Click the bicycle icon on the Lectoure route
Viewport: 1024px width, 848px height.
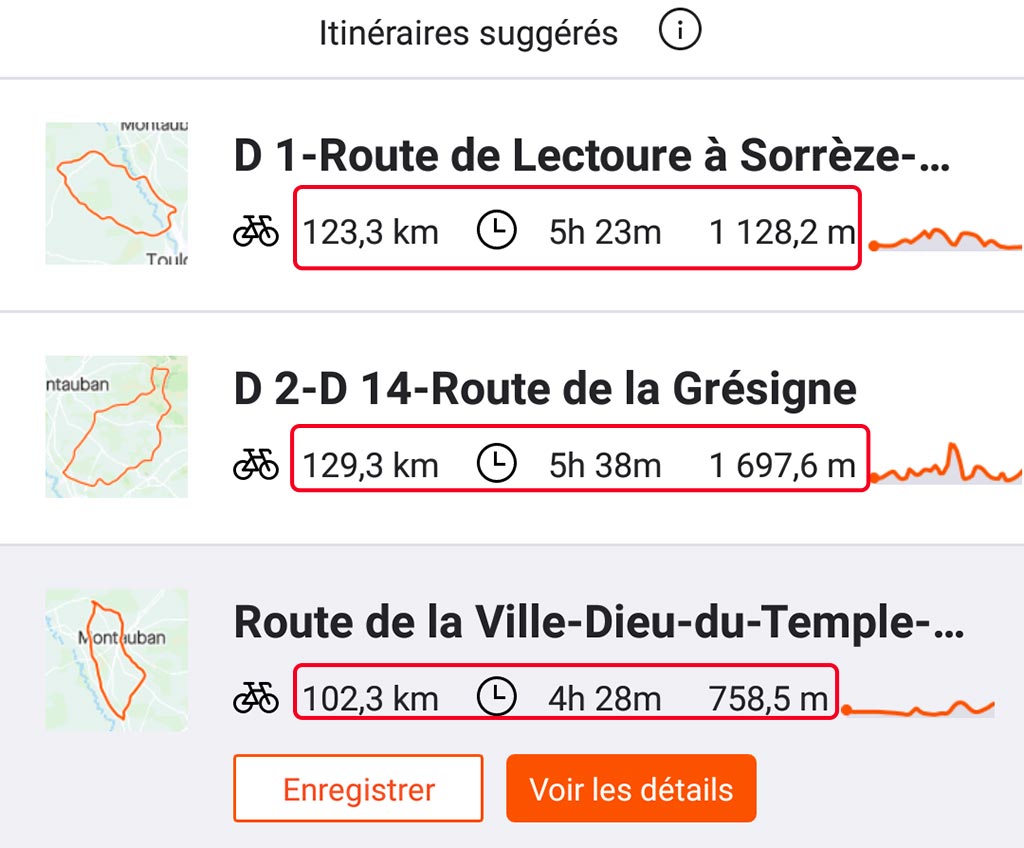256,231
